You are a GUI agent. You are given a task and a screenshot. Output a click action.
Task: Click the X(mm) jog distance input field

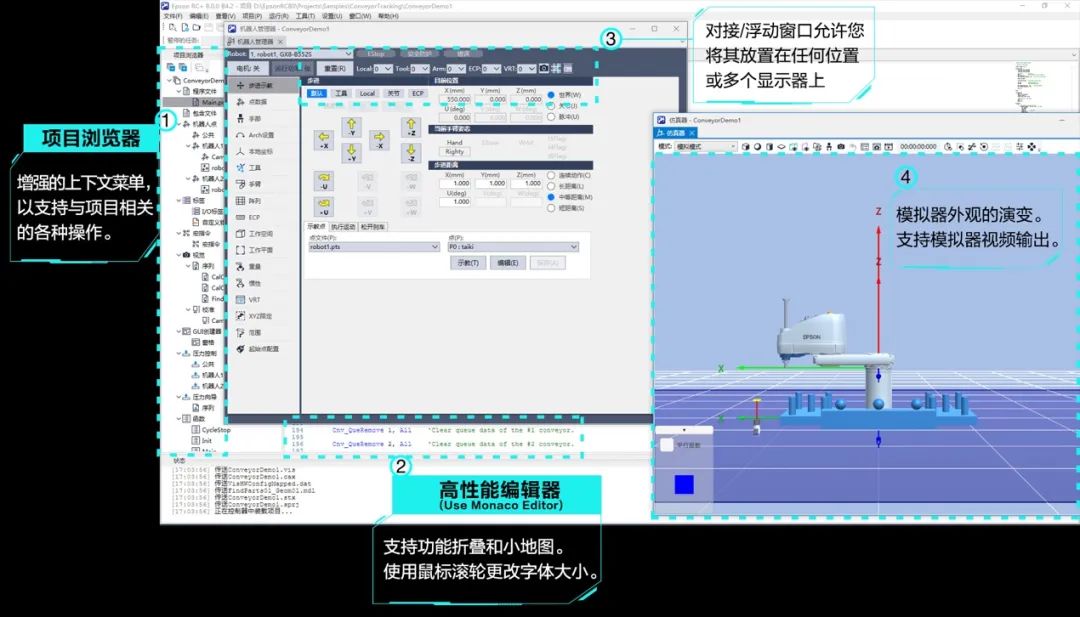click(x=455, y=183)
